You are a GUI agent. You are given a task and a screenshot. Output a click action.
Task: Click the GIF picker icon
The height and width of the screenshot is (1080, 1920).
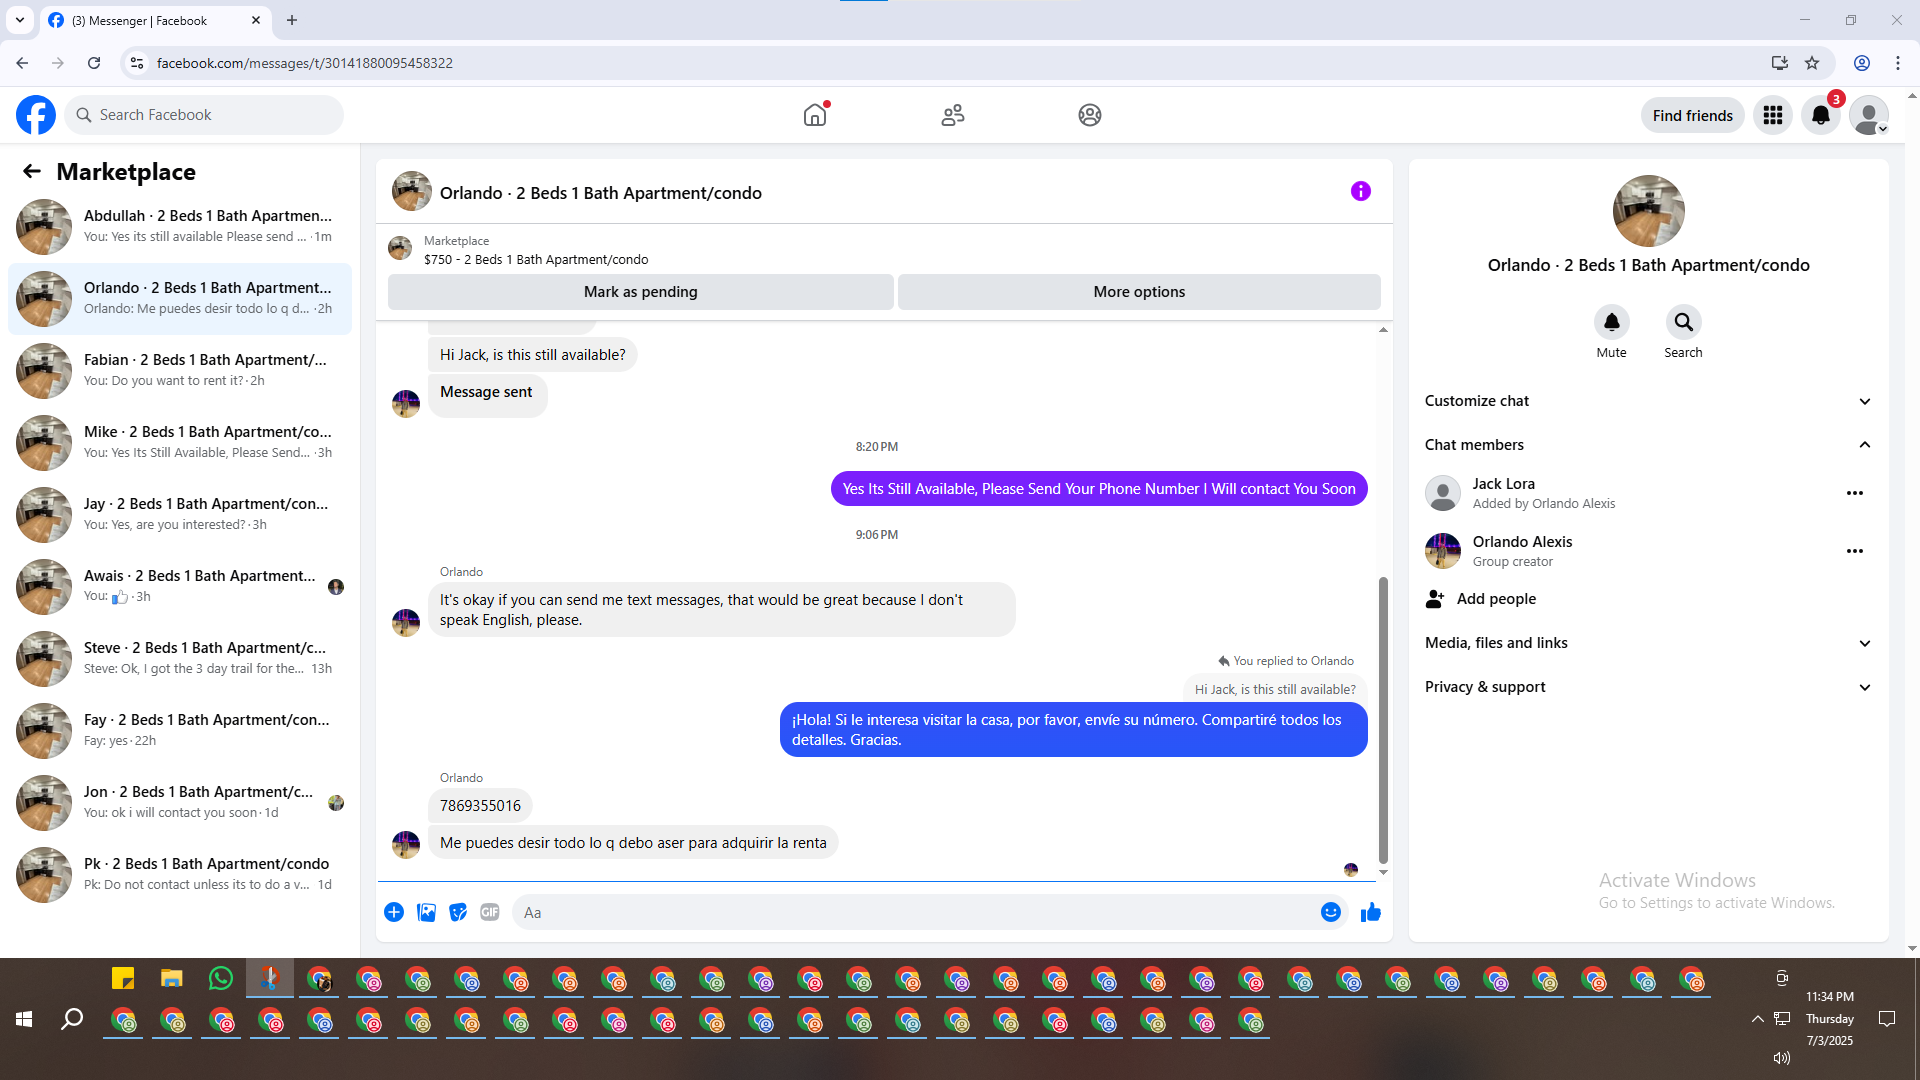coord(489,912)
